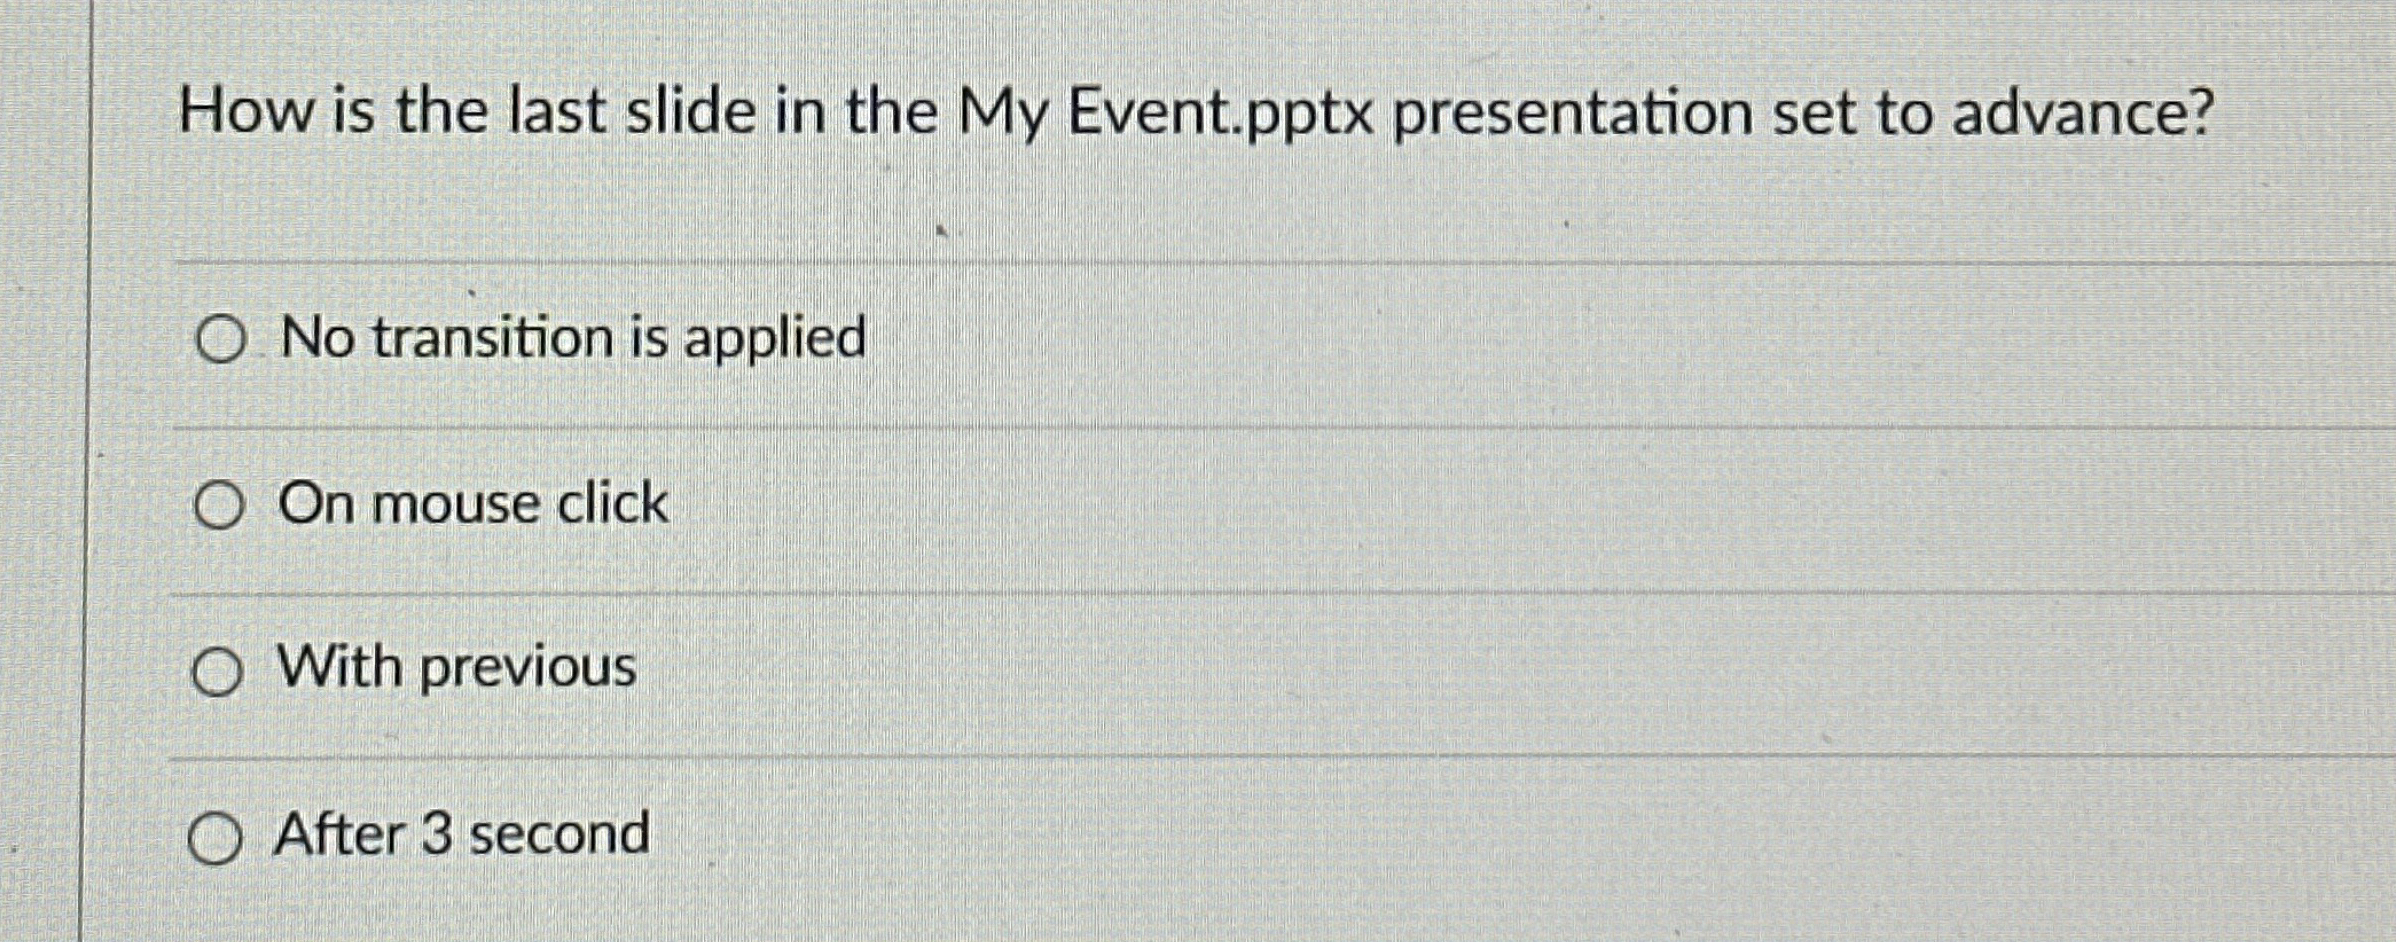Click the 'On mouse click' option text

470,506
